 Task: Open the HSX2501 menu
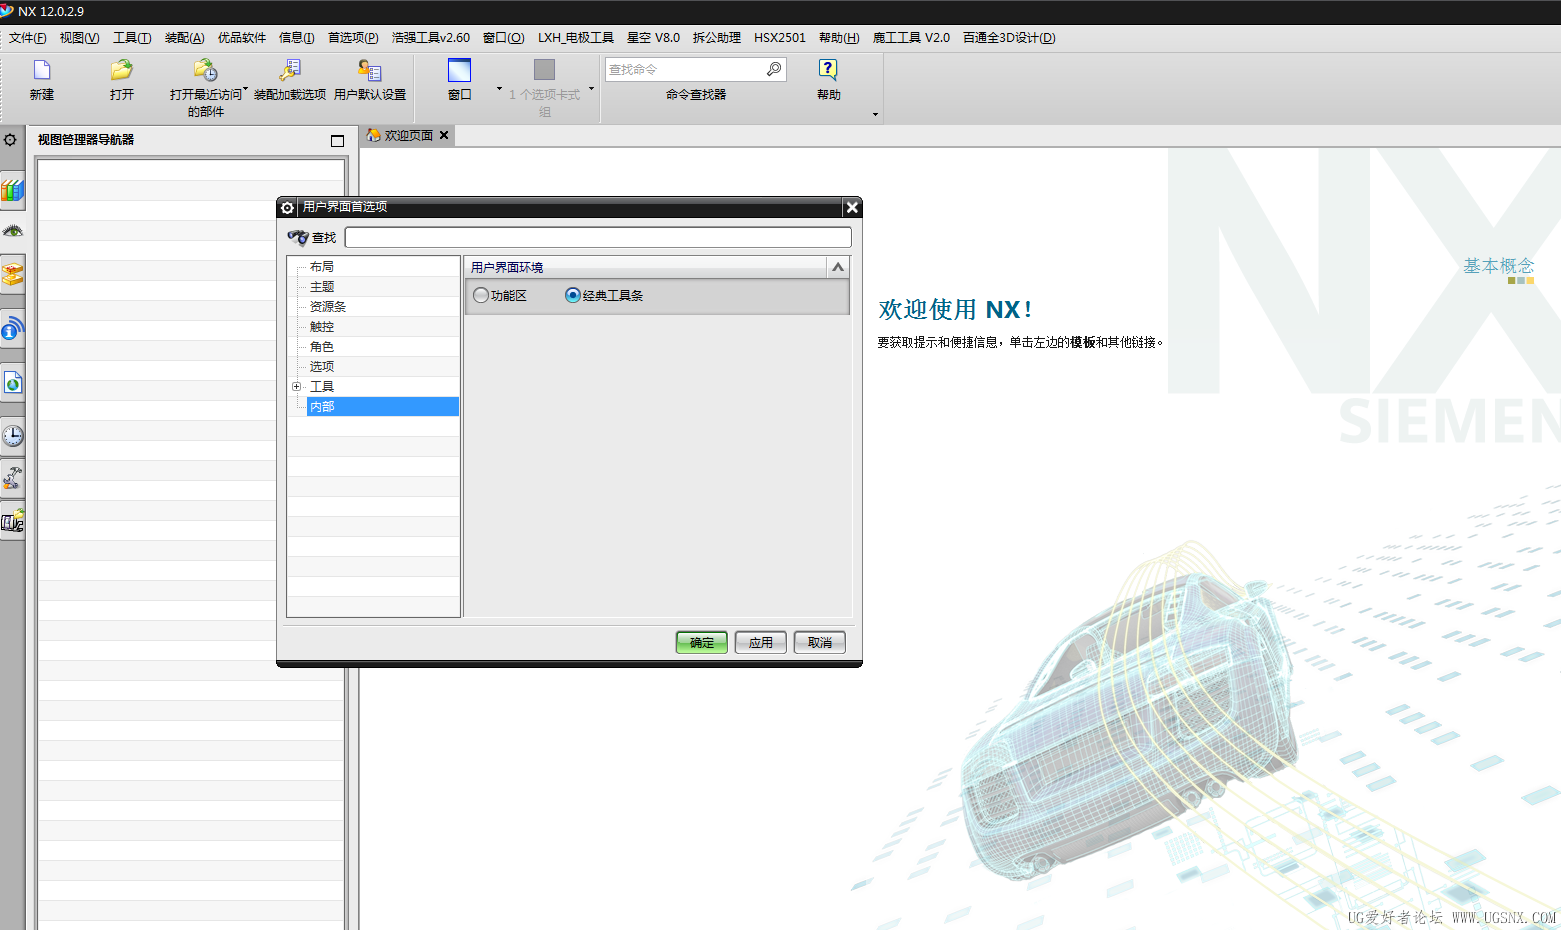click(780, 38)
